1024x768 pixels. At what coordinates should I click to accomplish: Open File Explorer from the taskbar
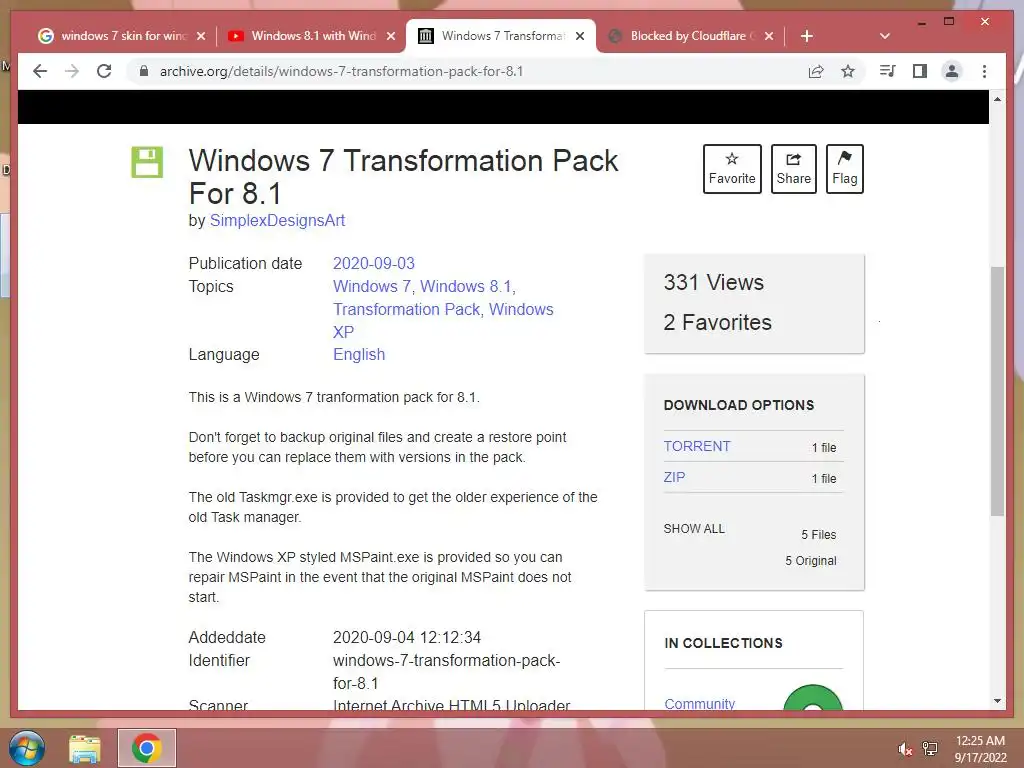pyautogui.click(x=85, y=748)
